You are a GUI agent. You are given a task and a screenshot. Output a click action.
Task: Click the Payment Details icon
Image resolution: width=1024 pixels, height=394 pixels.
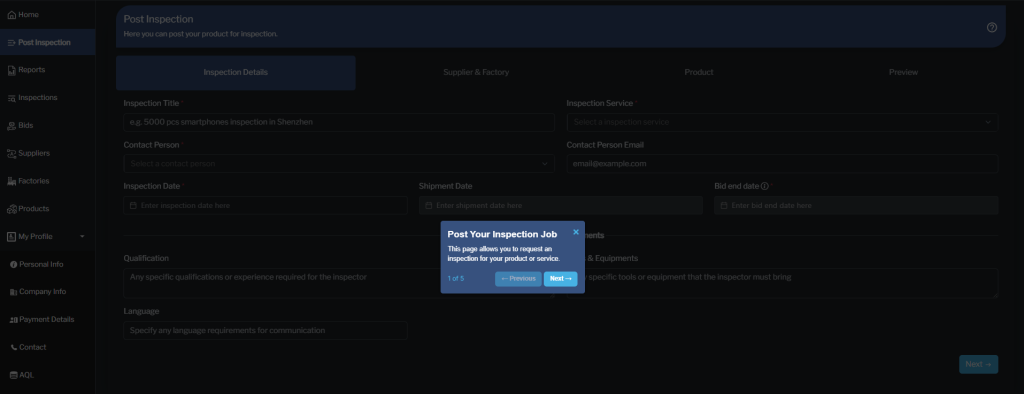14,320
